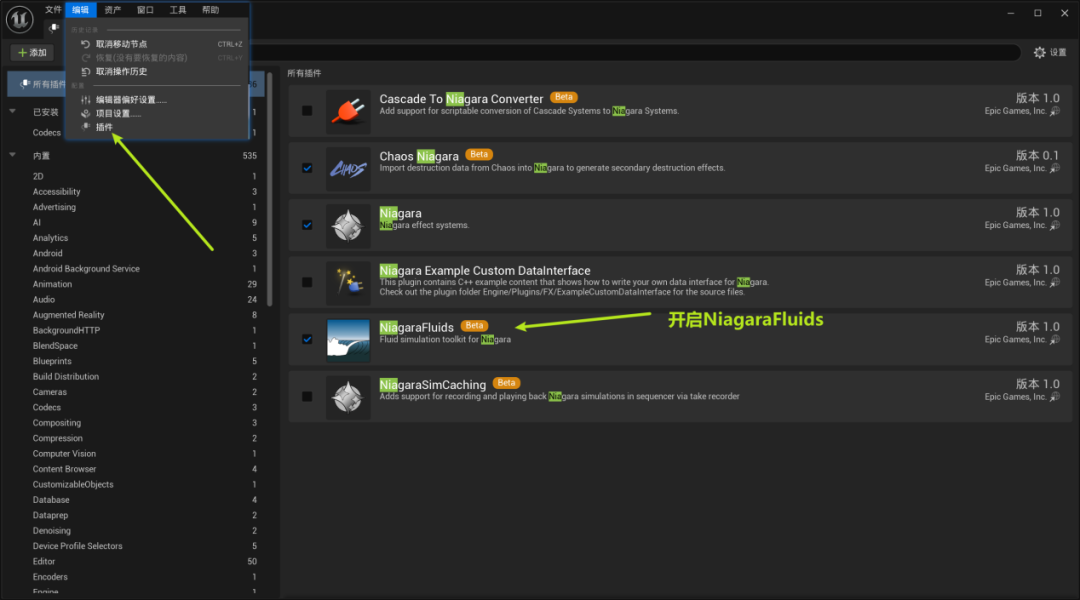Click the Unreal Engine logo icon
This screenshot has width=1080, height=600.
click(x=19, y=19)
